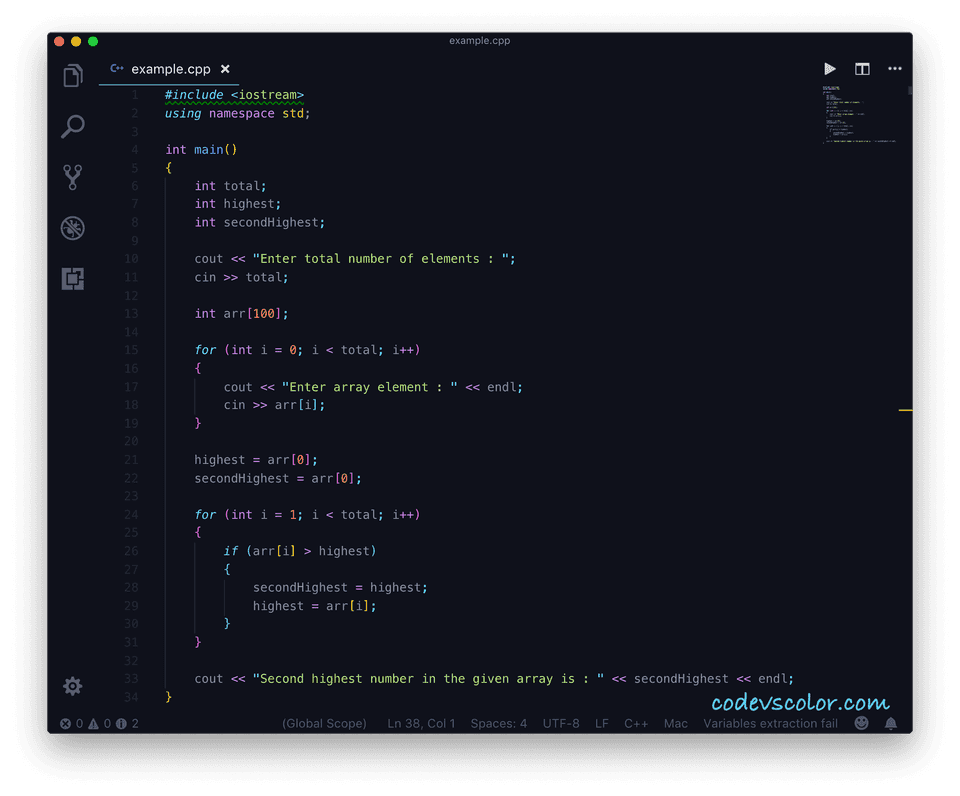Image resolution: width=960 pixels, height=796 pixels.
Task: Run the C++ file with the play icon
Action: 830,68
